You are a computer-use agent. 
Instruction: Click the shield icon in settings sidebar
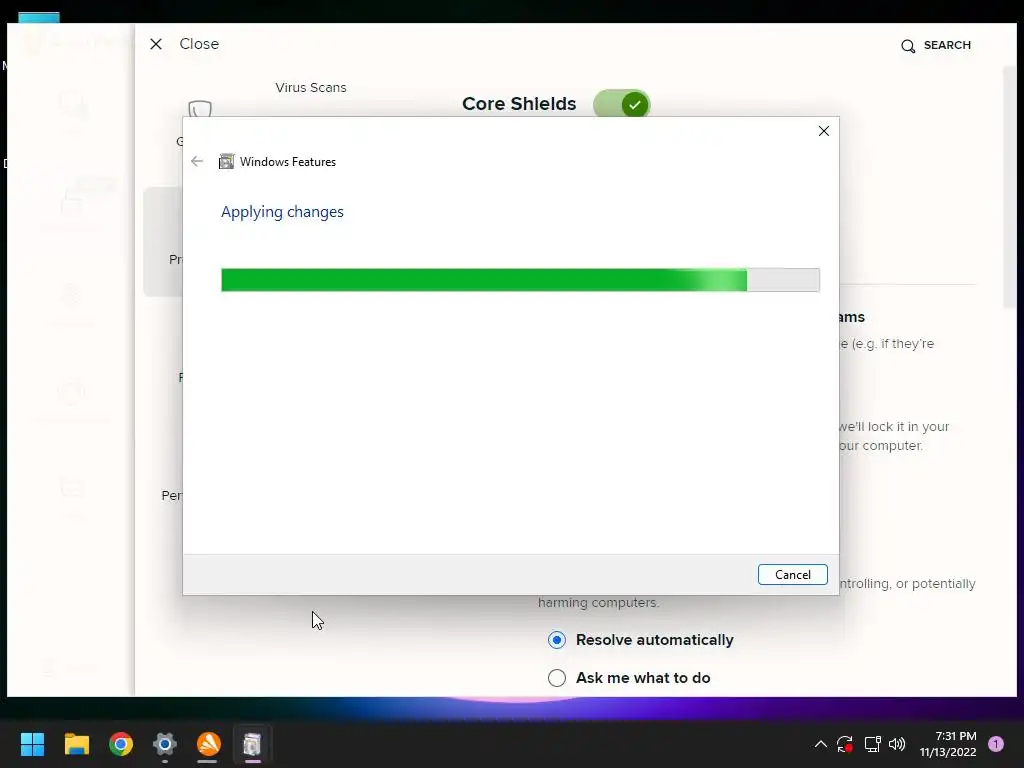click(200, 108)
